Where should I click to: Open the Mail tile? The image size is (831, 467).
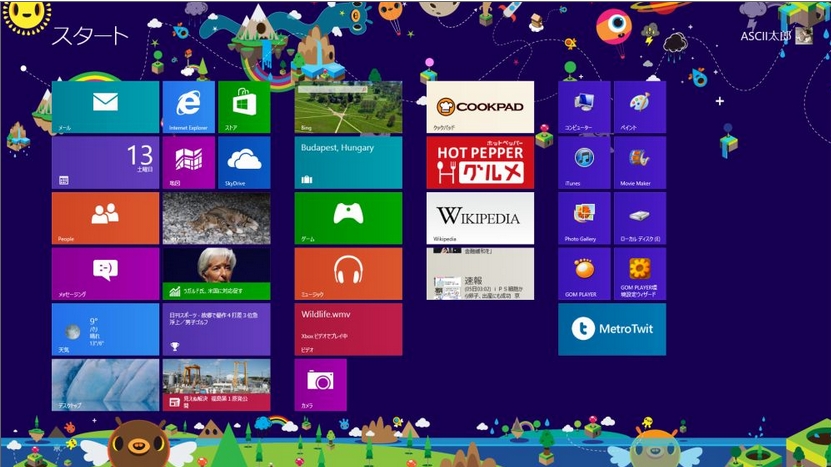[105, 107]
